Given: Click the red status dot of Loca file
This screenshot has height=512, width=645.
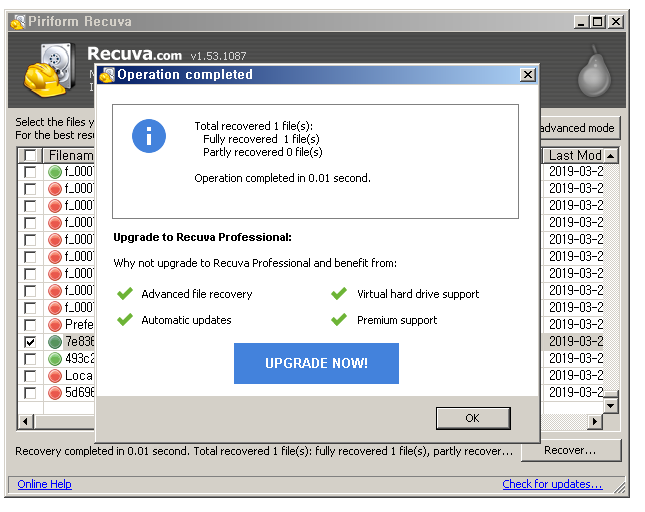Looking at the screenshot, I should 55,376.
